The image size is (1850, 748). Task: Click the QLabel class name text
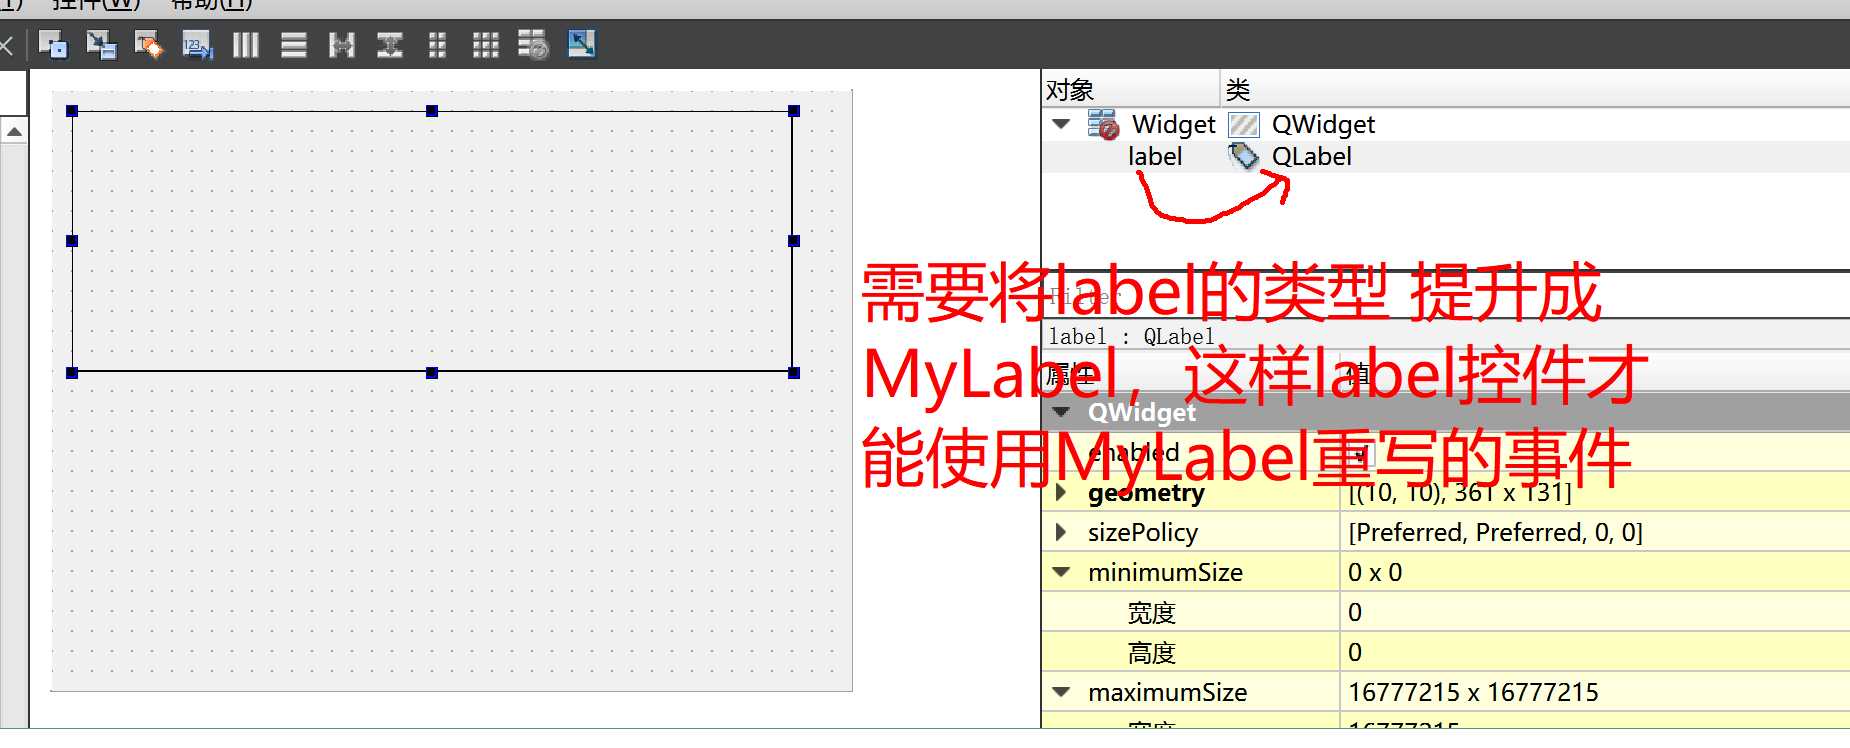tap(1311, 156)
